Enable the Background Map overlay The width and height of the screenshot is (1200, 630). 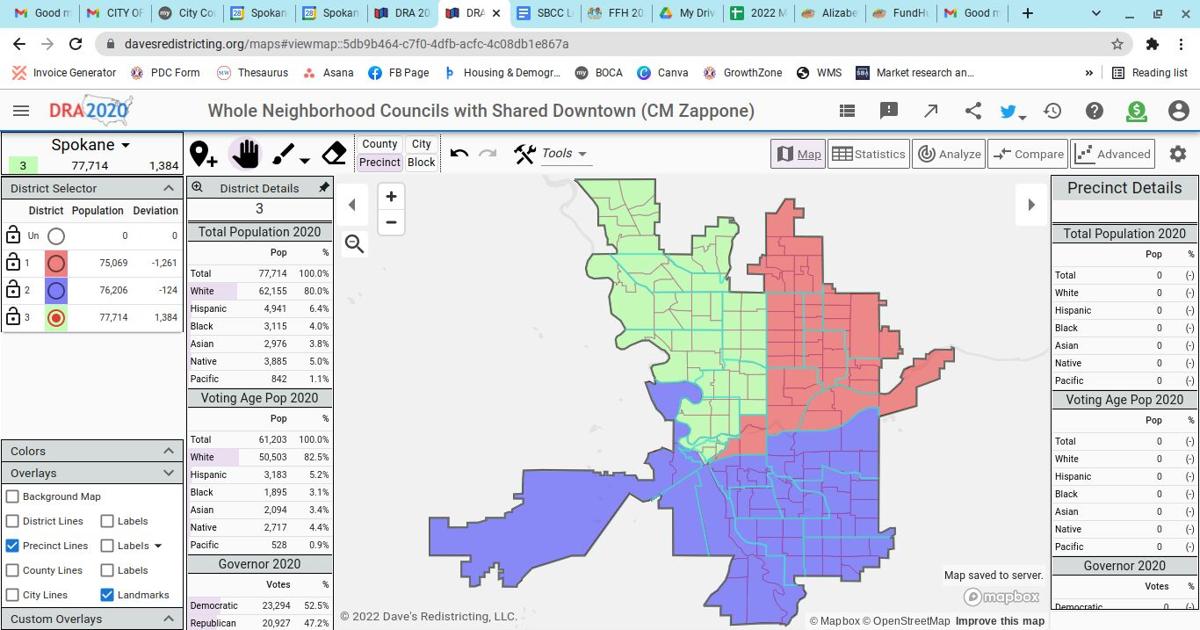[x=12, y=496]
